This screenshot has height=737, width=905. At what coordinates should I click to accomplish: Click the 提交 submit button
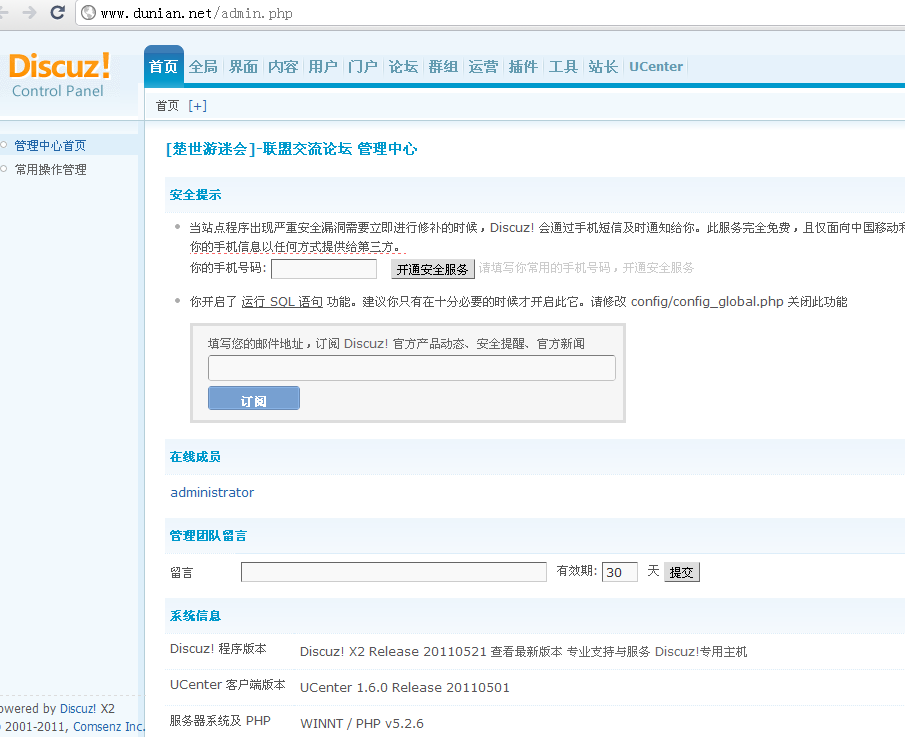pyautogui.click(x=682, y=572)
